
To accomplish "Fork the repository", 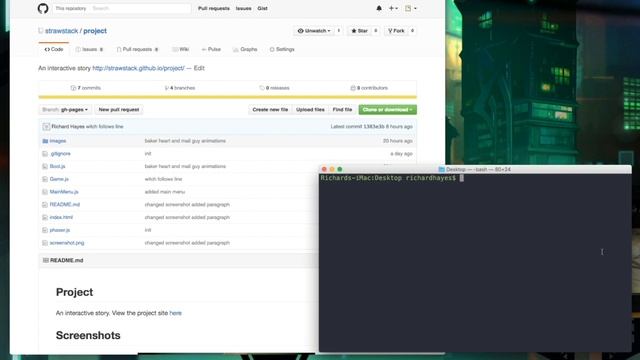I will (x=396, y=31).
